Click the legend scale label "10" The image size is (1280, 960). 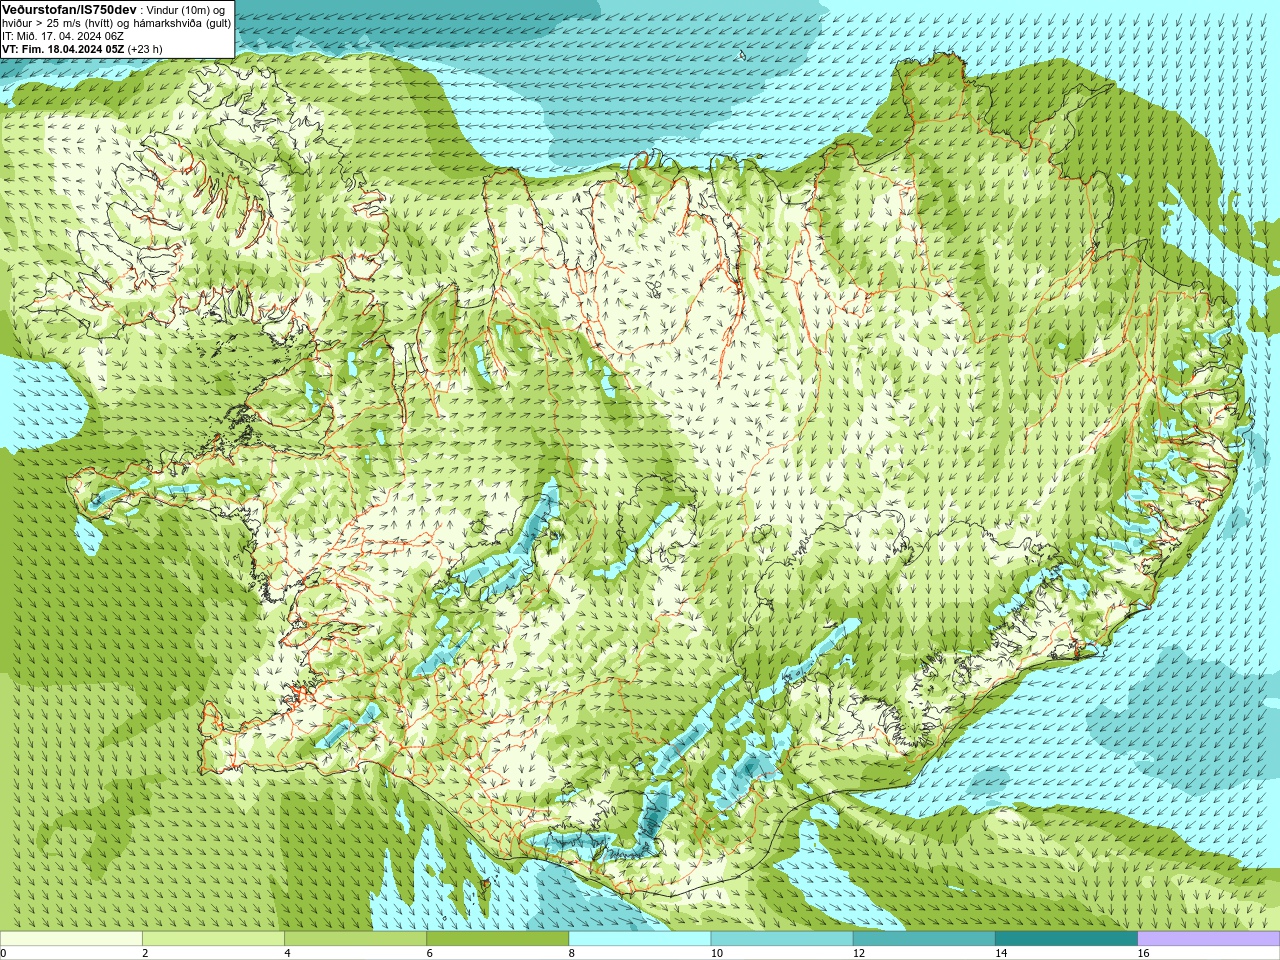717,953
